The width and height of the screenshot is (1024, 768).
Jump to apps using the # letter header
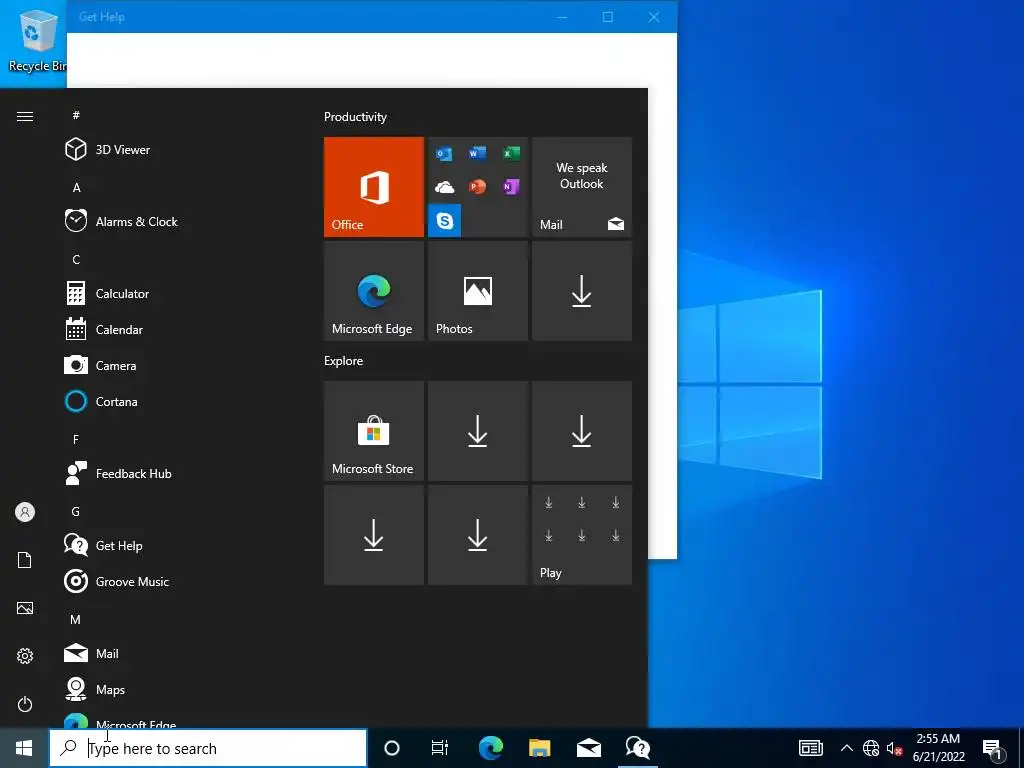tap(76, 115)
